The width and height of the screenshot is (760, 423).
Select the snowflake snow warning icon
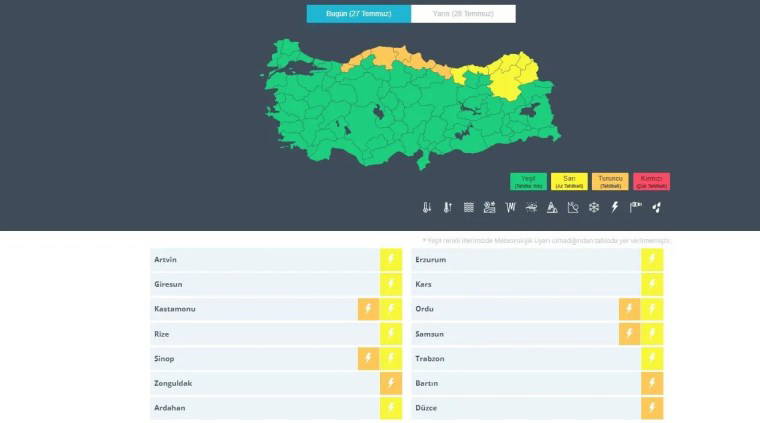point(594,208)
